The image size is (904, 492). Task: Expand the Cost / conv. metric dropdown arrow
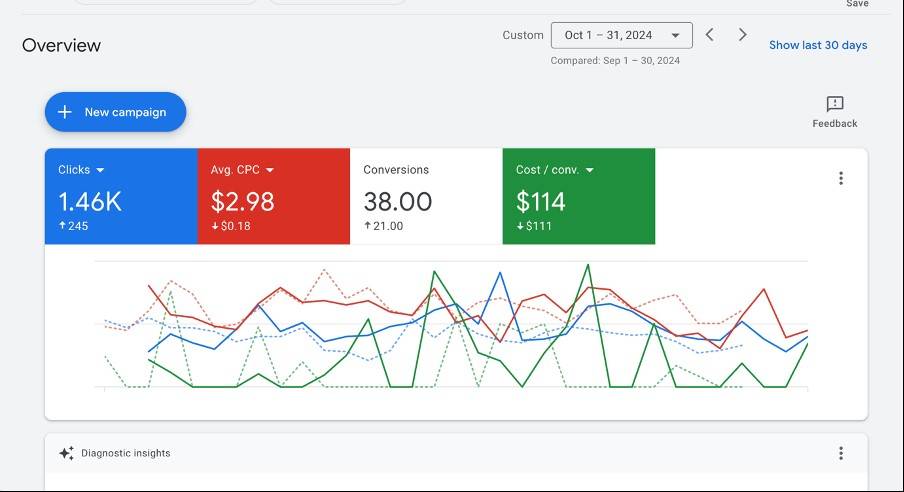[x=589, y=170]
